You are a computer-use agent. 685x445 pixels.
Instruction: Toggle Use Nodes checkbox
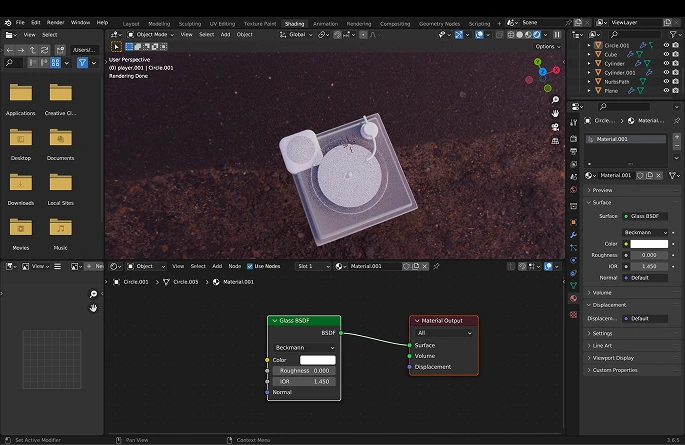tap(250, 266)
